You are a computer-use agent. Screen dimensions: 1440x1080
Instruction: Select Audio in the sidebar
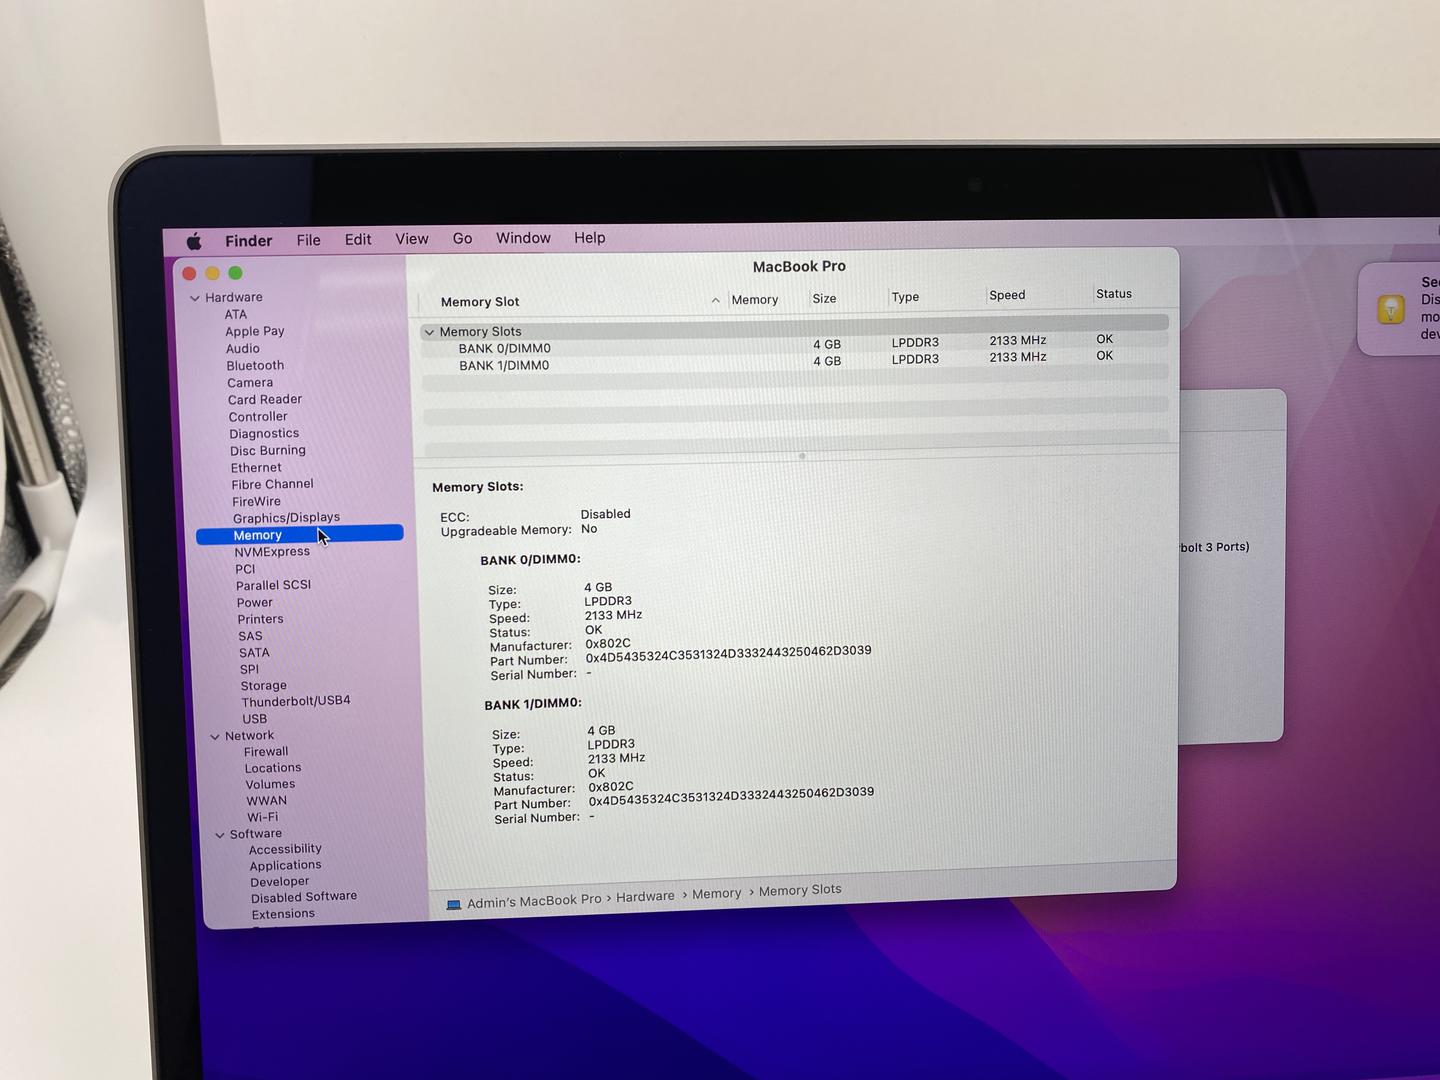coord(243,348)
